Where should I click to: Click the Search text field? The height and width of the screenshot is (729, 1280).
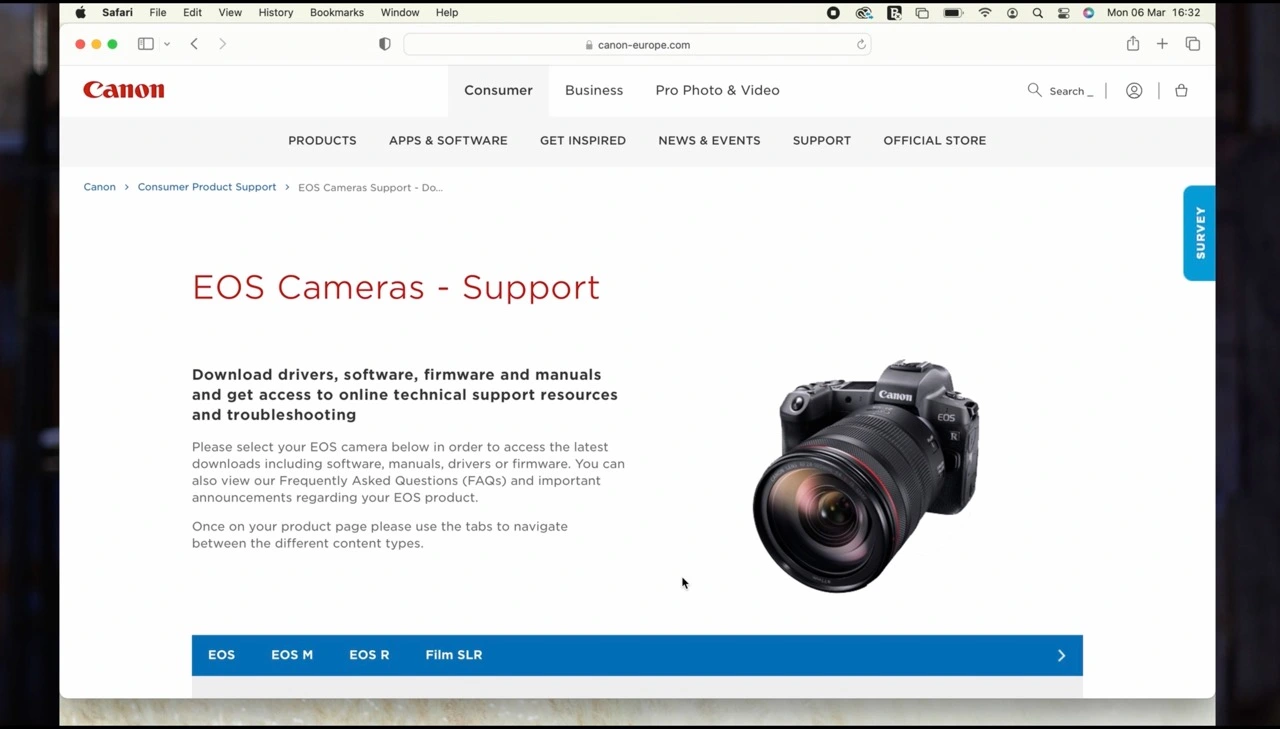(1071, 91)
